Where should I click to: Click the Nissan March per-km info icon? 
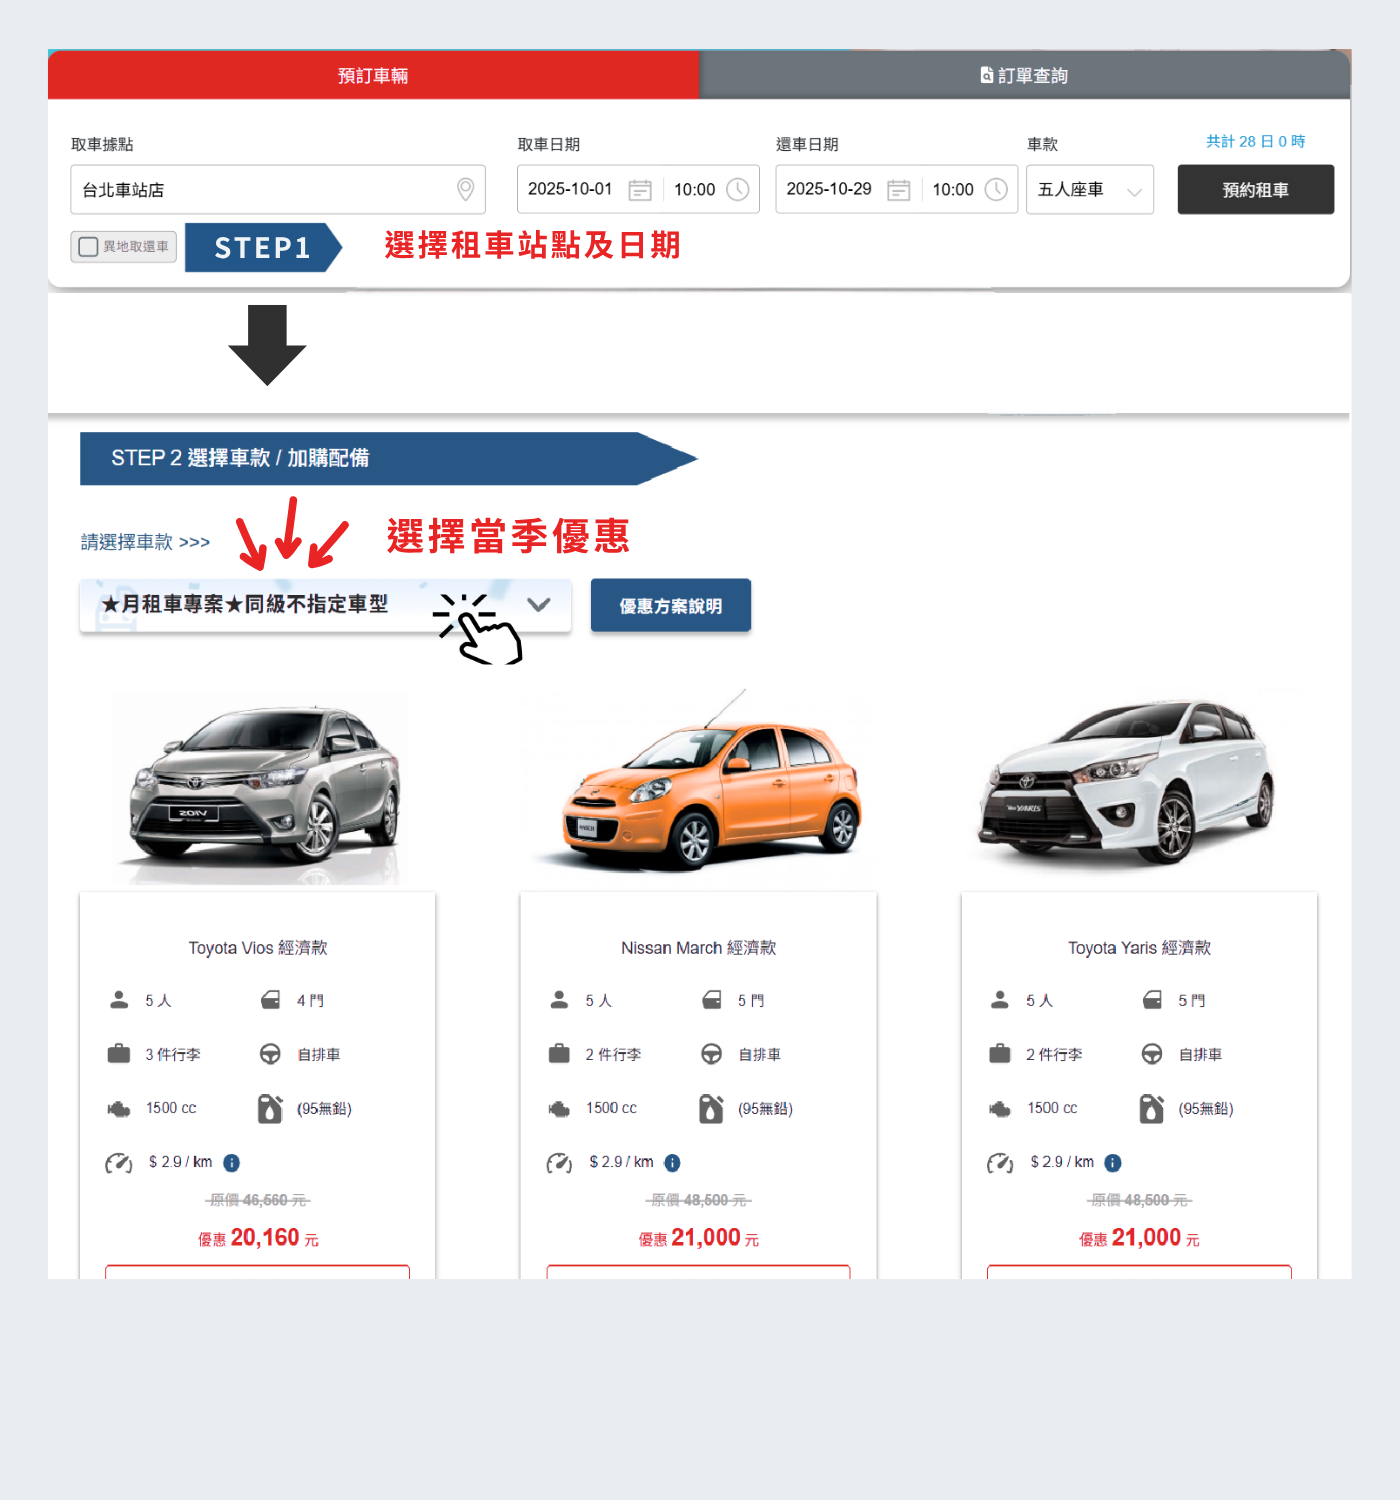(x=673, y=1162)
